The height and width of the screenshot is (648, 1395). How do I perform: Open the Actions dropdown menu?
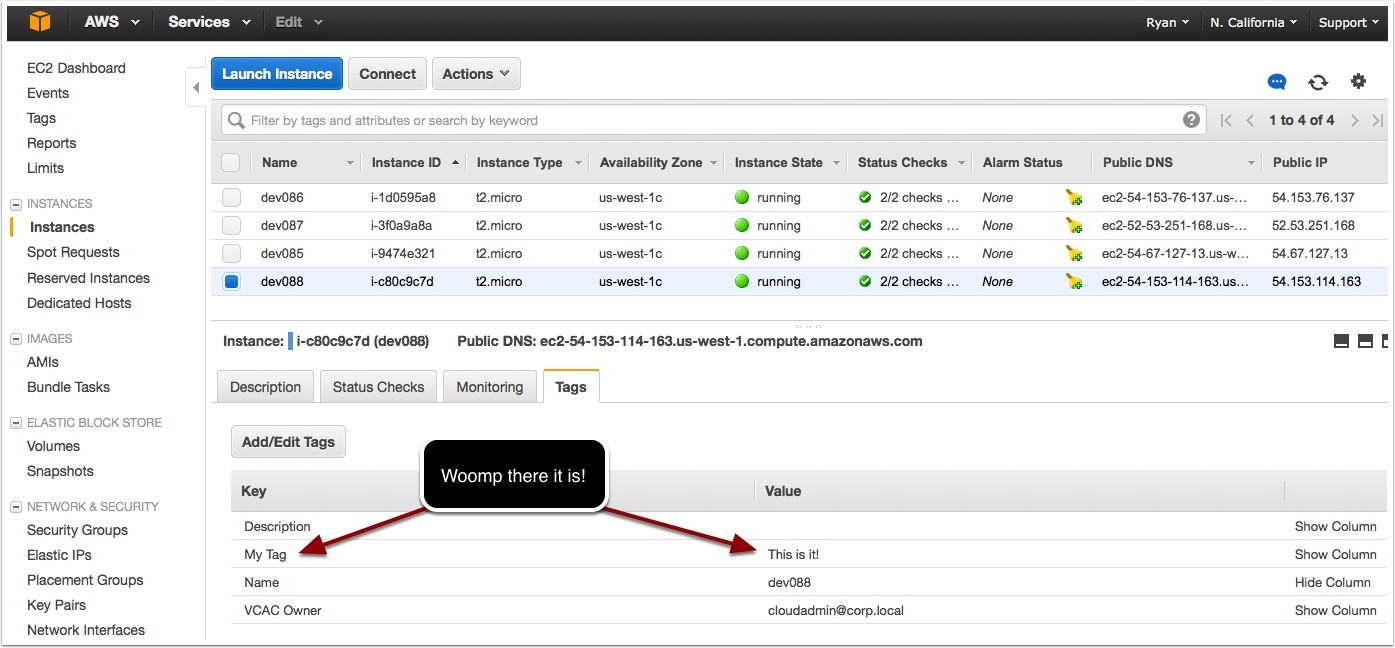click(x=475, y=74)
